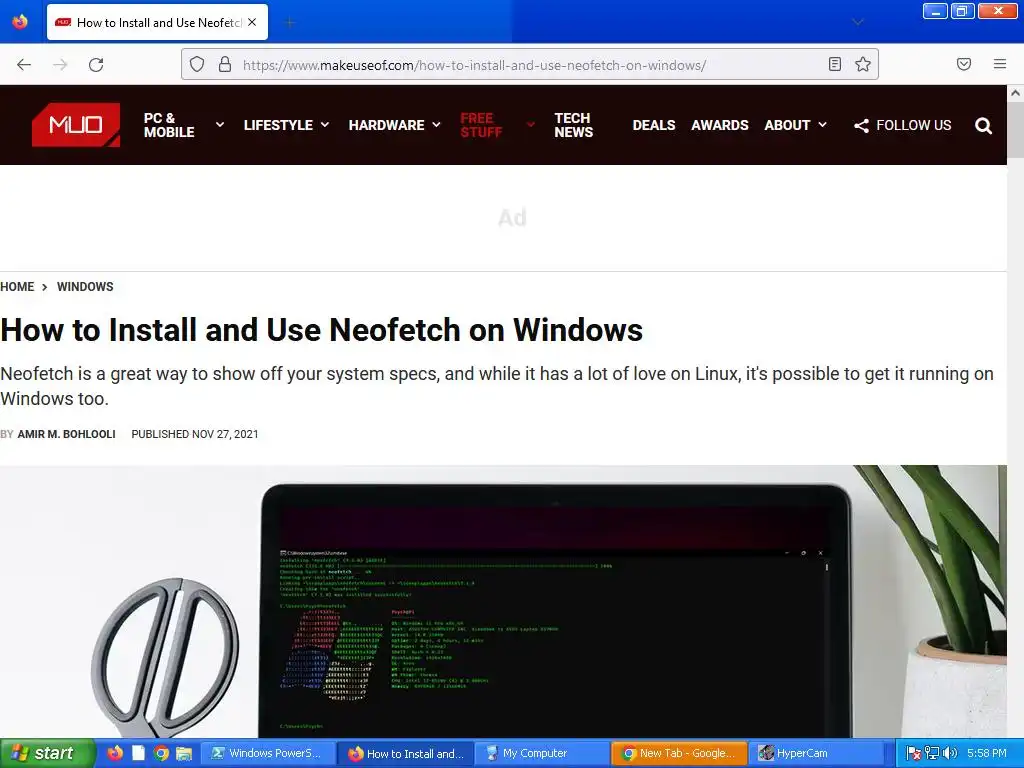The width and height of the screenshot is (1024, 768).
Task: Expand the Lifestyle dropdown chevron
Action: 325,125
